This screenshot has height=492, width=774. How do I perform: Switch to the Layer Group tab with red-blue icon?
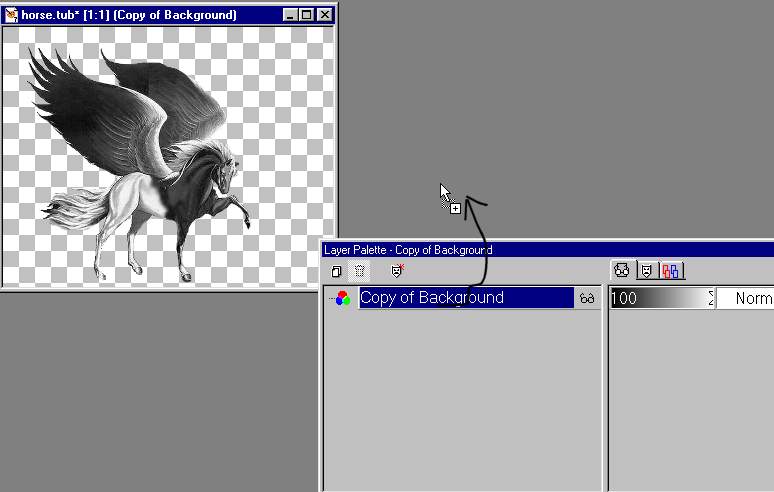[671, 271]
